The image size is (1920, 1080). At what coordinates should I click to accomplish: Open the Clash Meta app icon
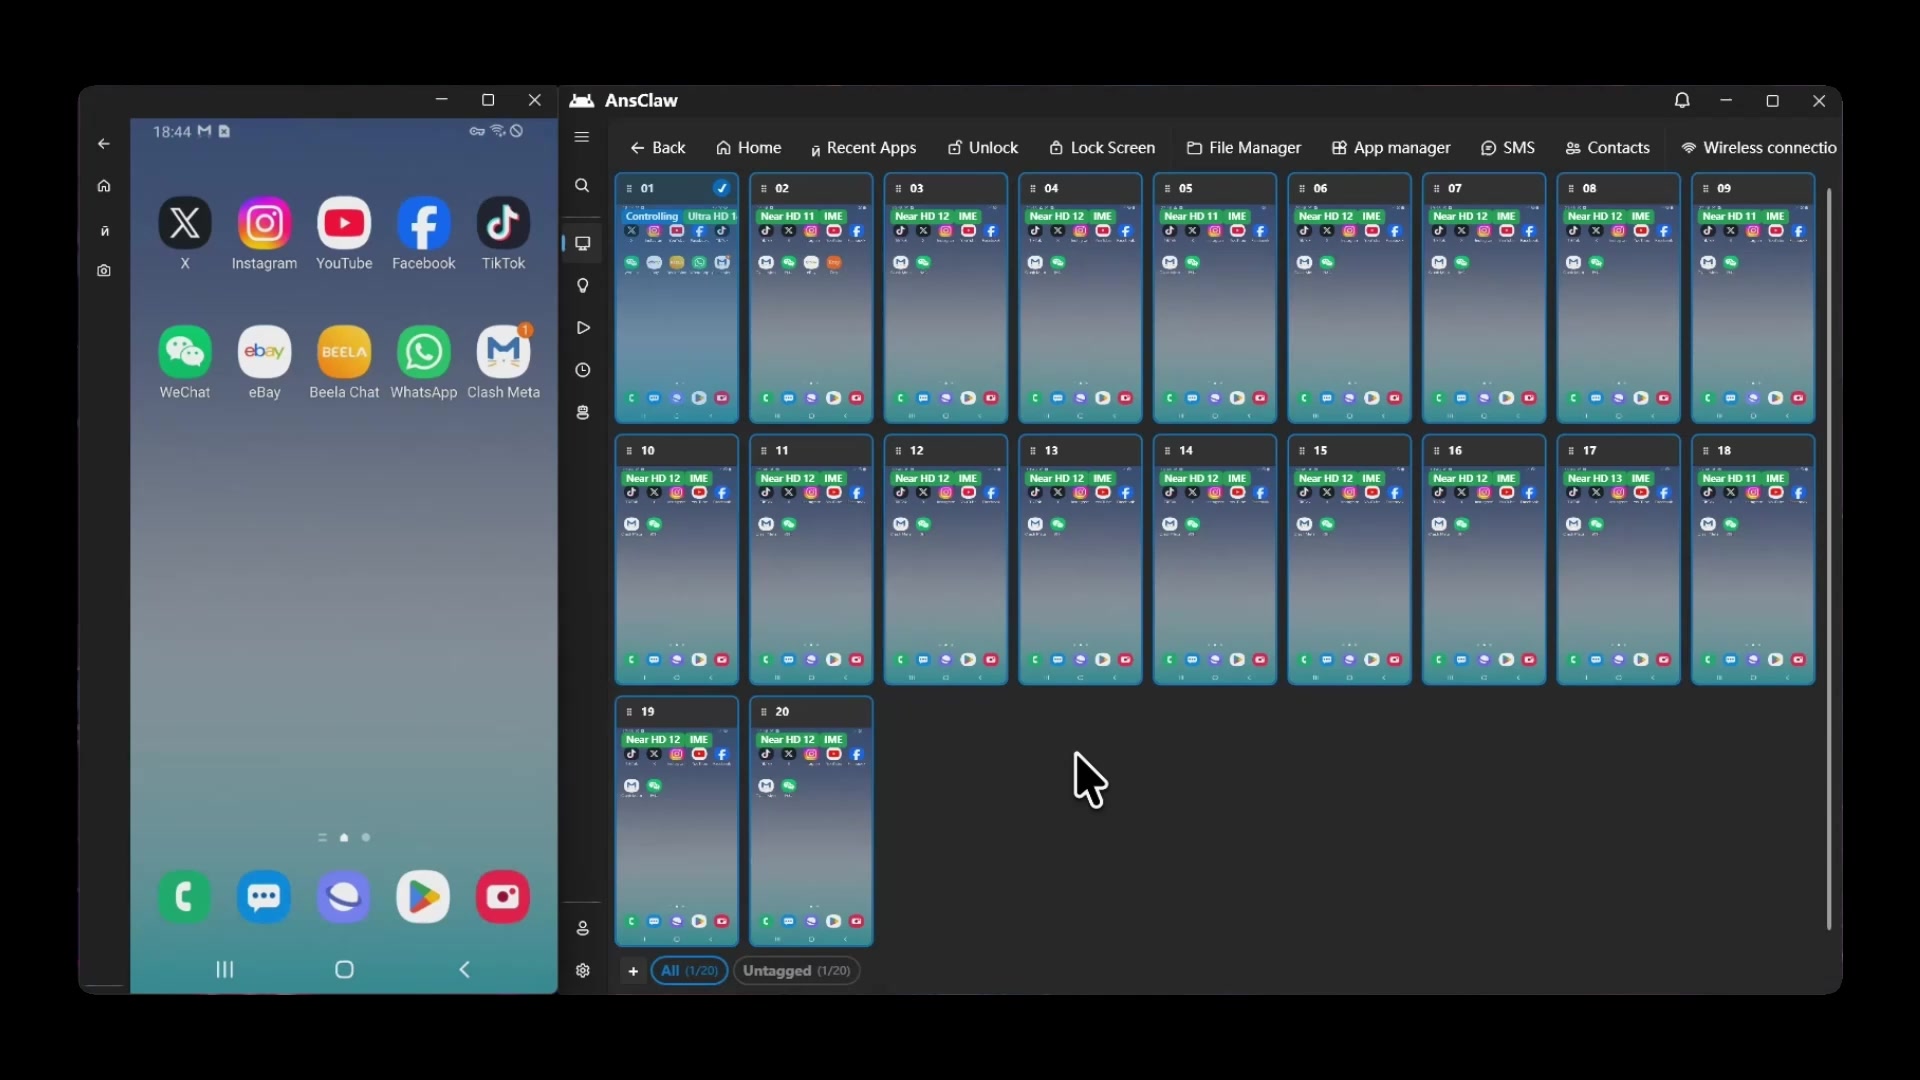coord(503,352)
